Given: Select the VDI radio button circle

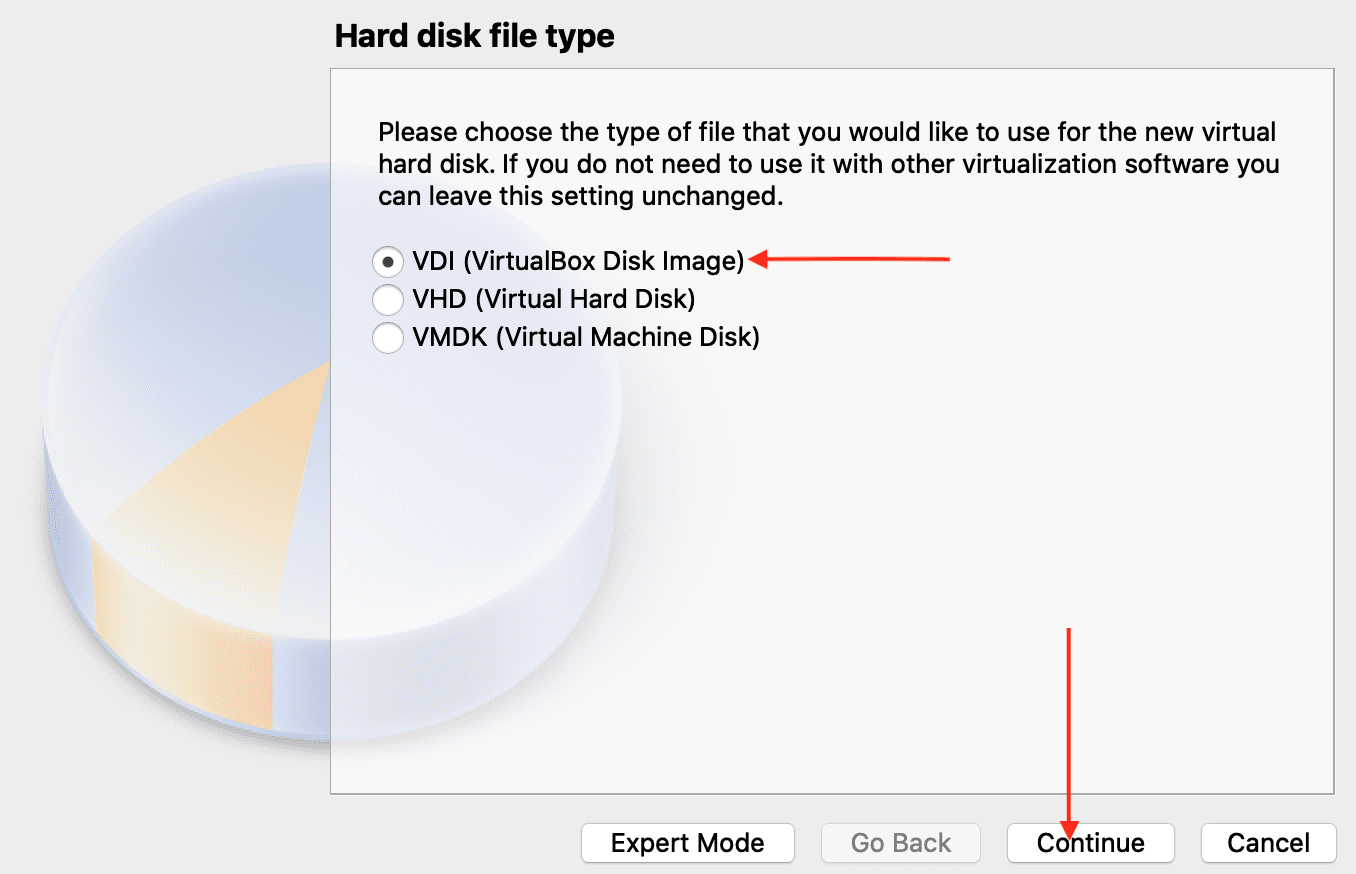Looking at the screenshot, I should pos(387,262).
